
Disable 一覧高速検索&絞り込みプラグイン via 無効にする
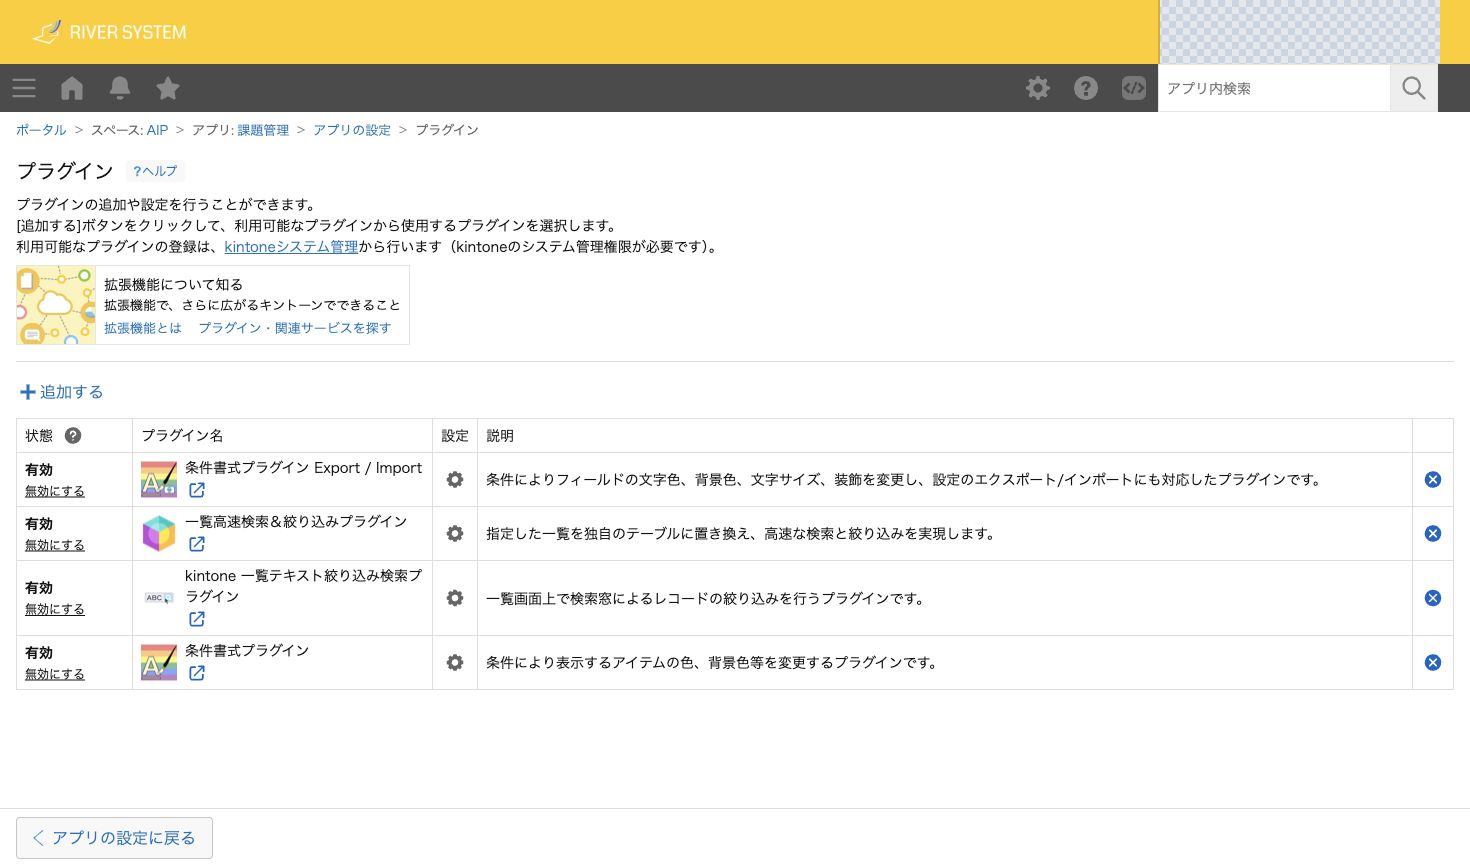pos(55,545)
